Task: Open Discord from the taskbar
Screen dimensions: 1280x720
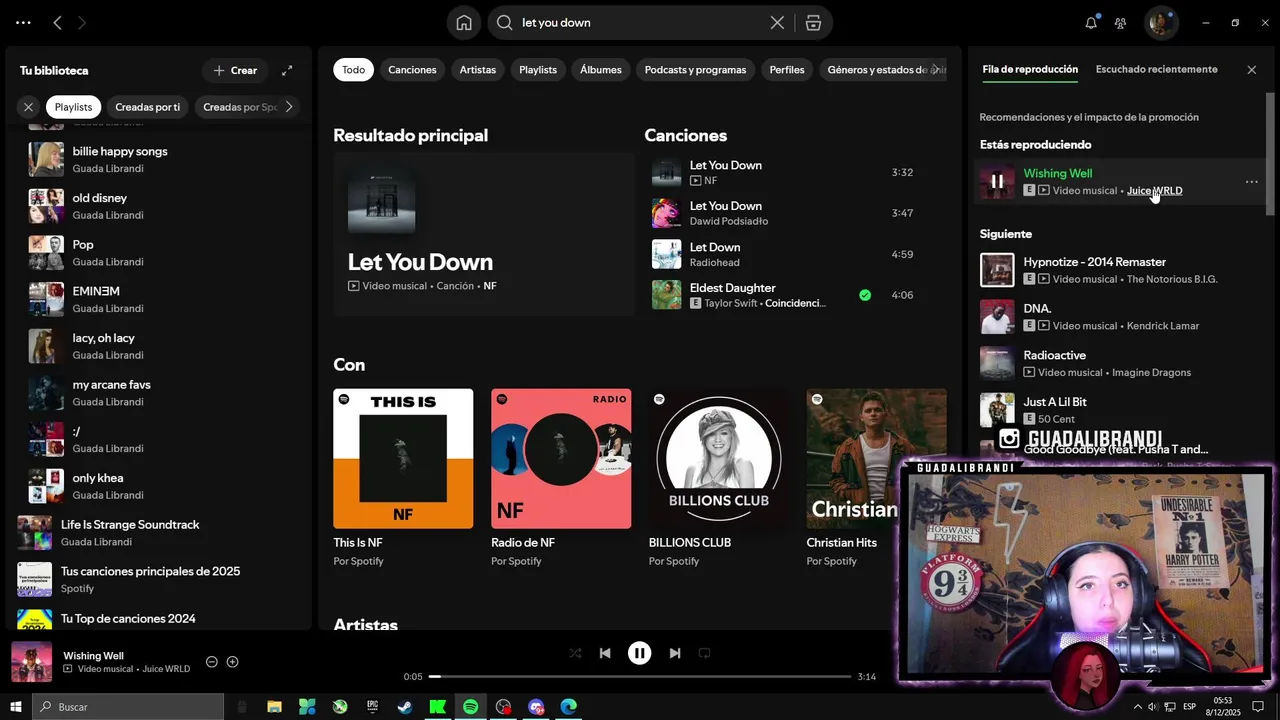Action: click(x=536, y=707)
